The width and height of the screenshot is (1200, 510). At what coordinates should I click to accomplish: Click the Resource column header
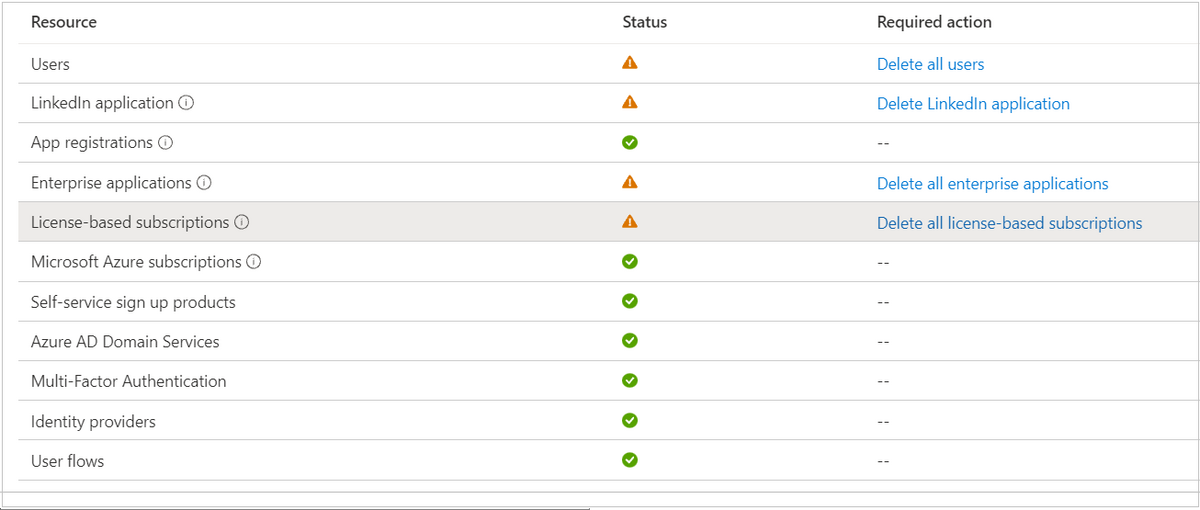click(64, 22)
